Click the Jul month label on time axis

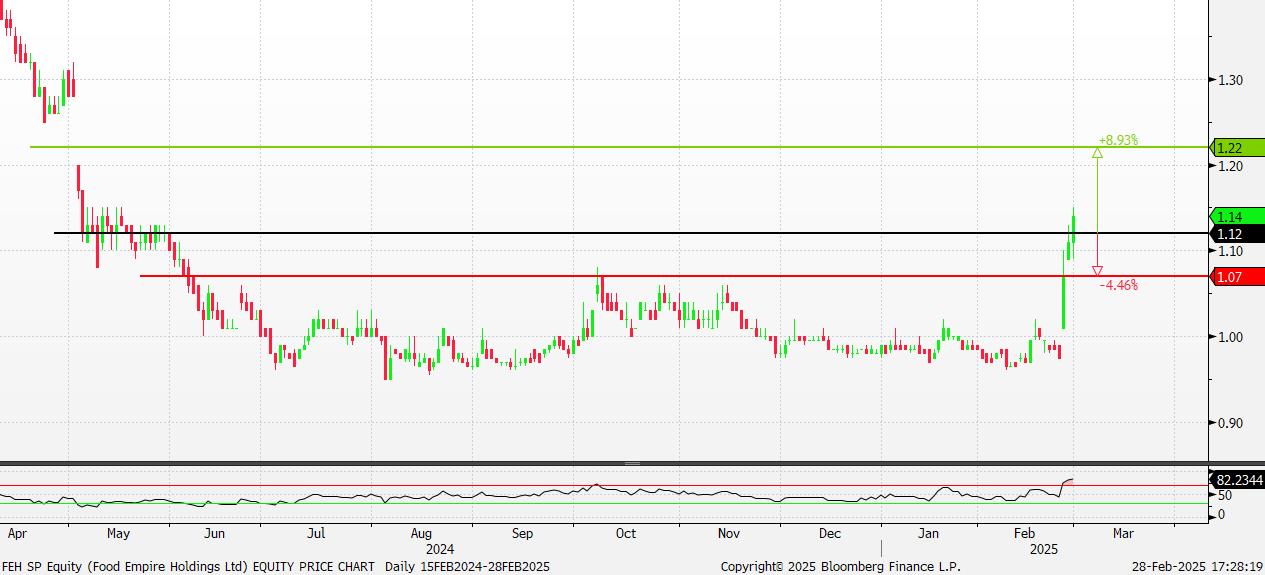click(x=316, y=534)
